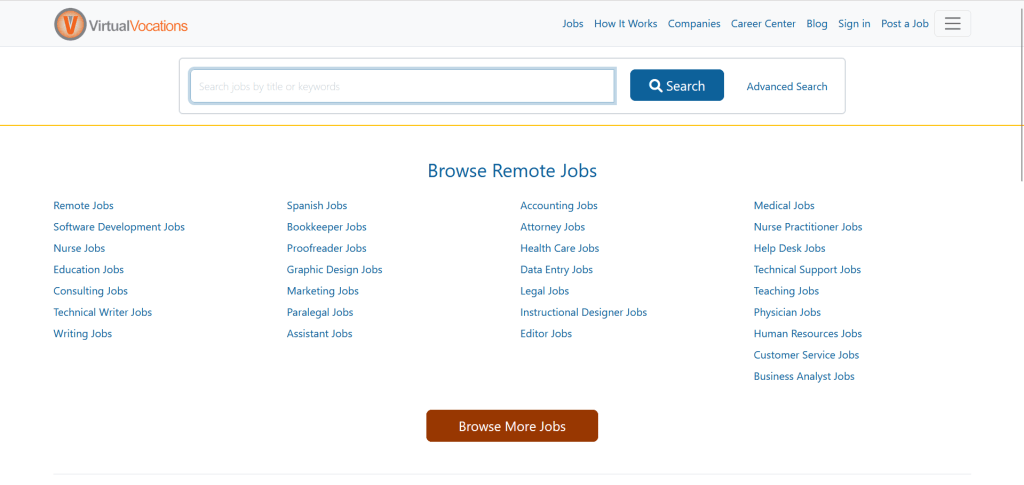
Task: Focus the job search input field
Action: [x=402, y=86]
